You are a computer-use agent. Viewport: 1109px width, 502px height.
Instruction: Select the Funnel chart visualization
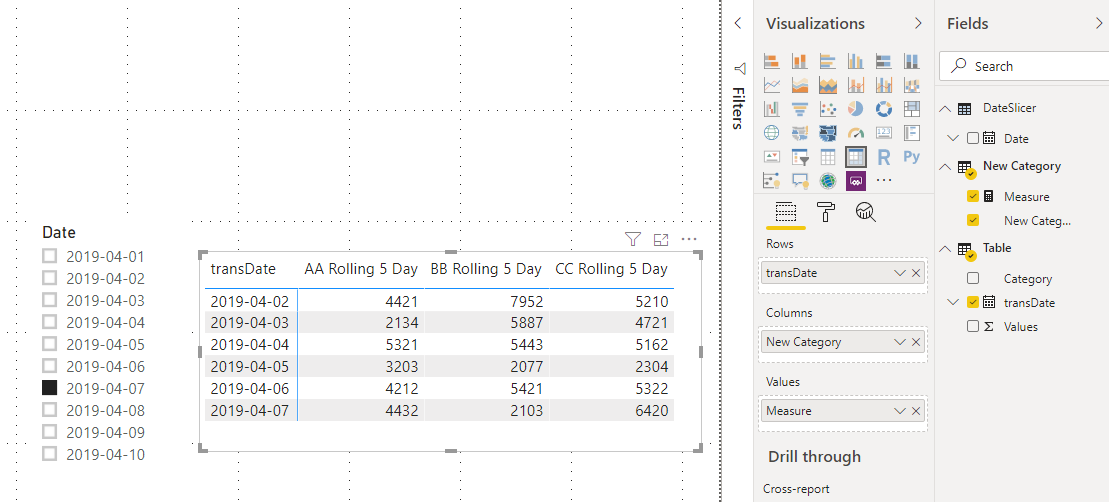800,109
